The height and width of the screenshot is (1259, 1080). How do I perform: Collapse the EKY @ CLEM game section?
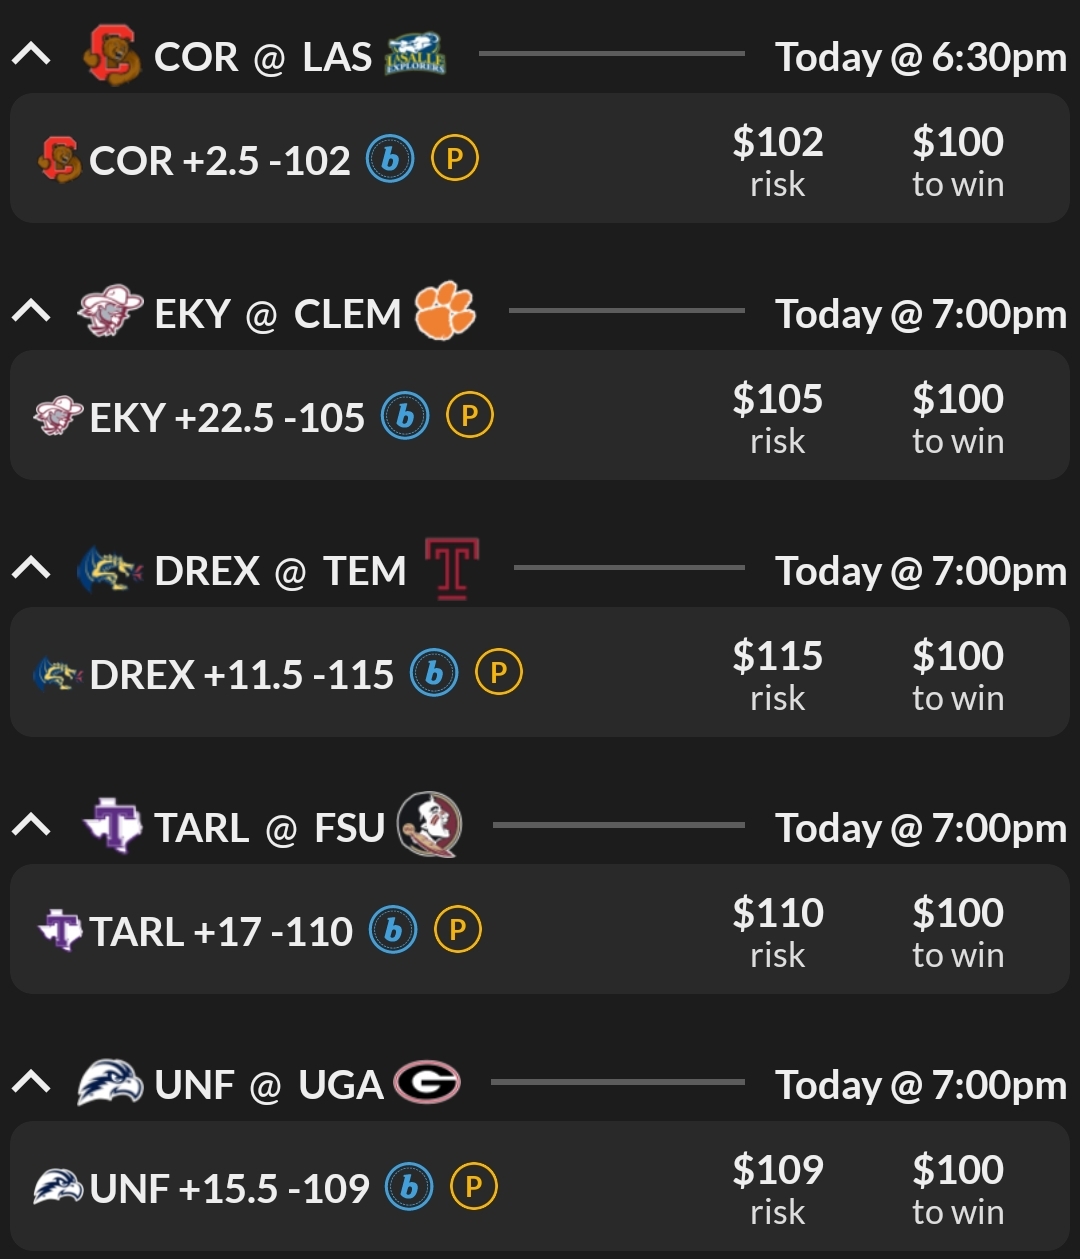pos(31,312)
